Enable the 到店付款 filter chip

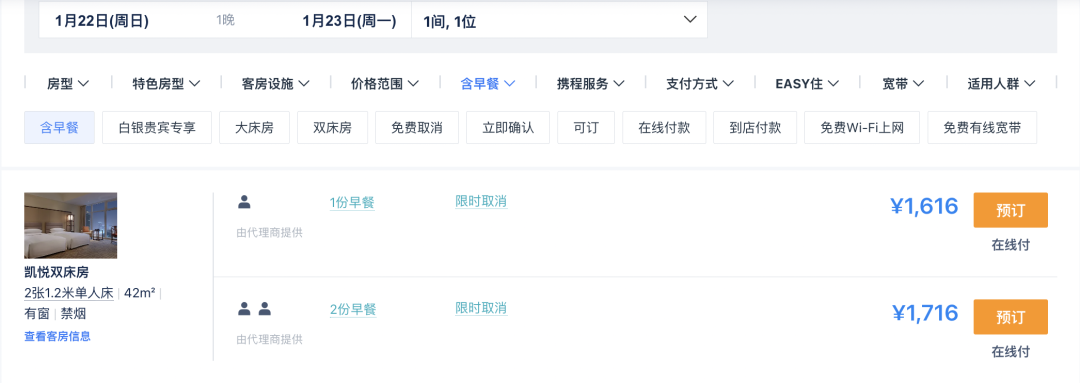point(755,127)
